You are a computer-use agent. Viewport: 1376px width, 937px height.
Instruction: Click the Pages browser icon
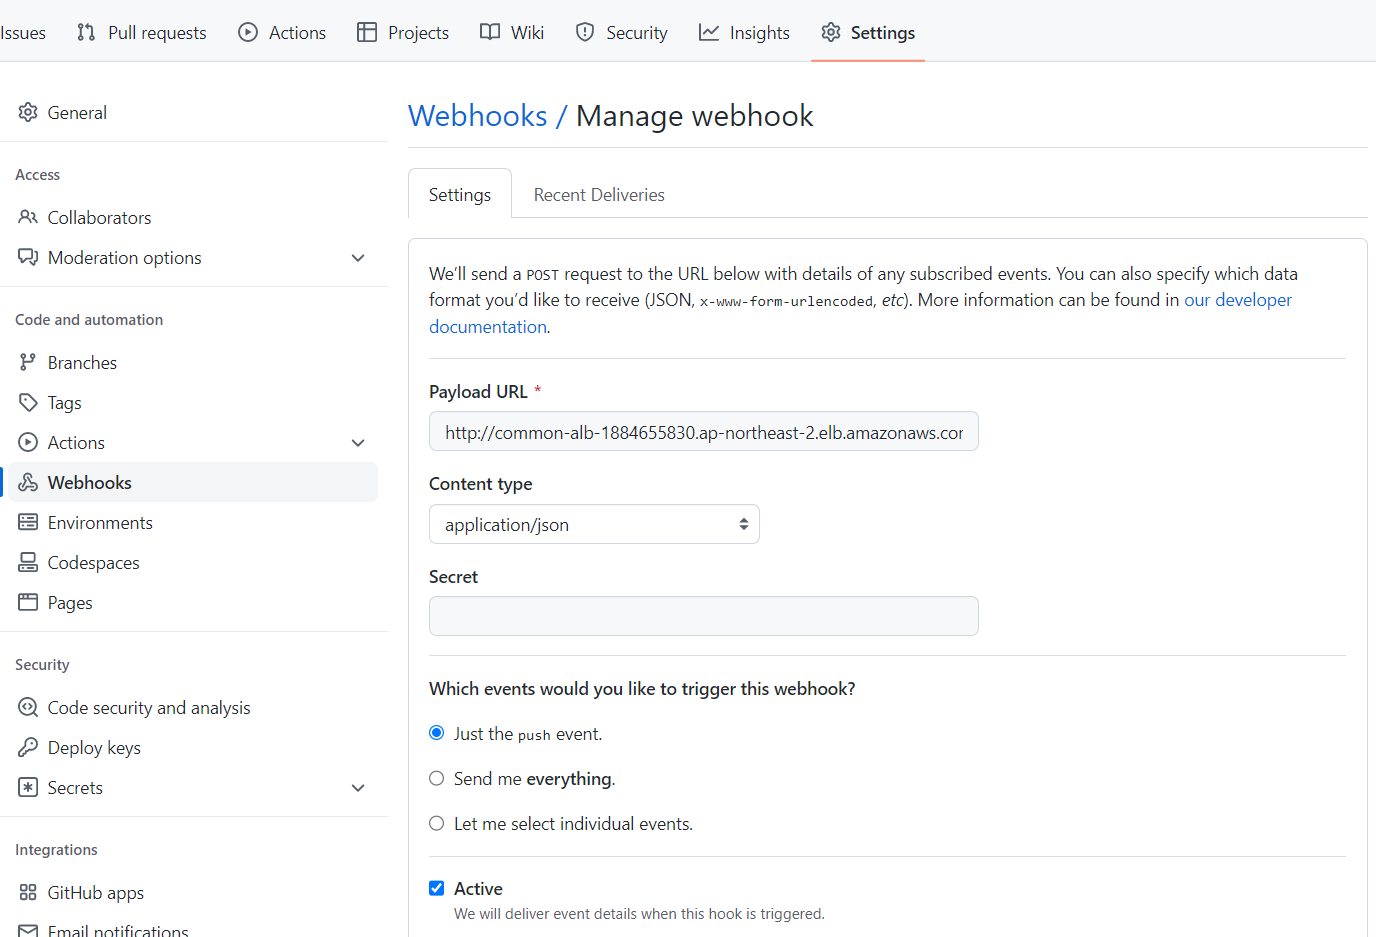28,602
